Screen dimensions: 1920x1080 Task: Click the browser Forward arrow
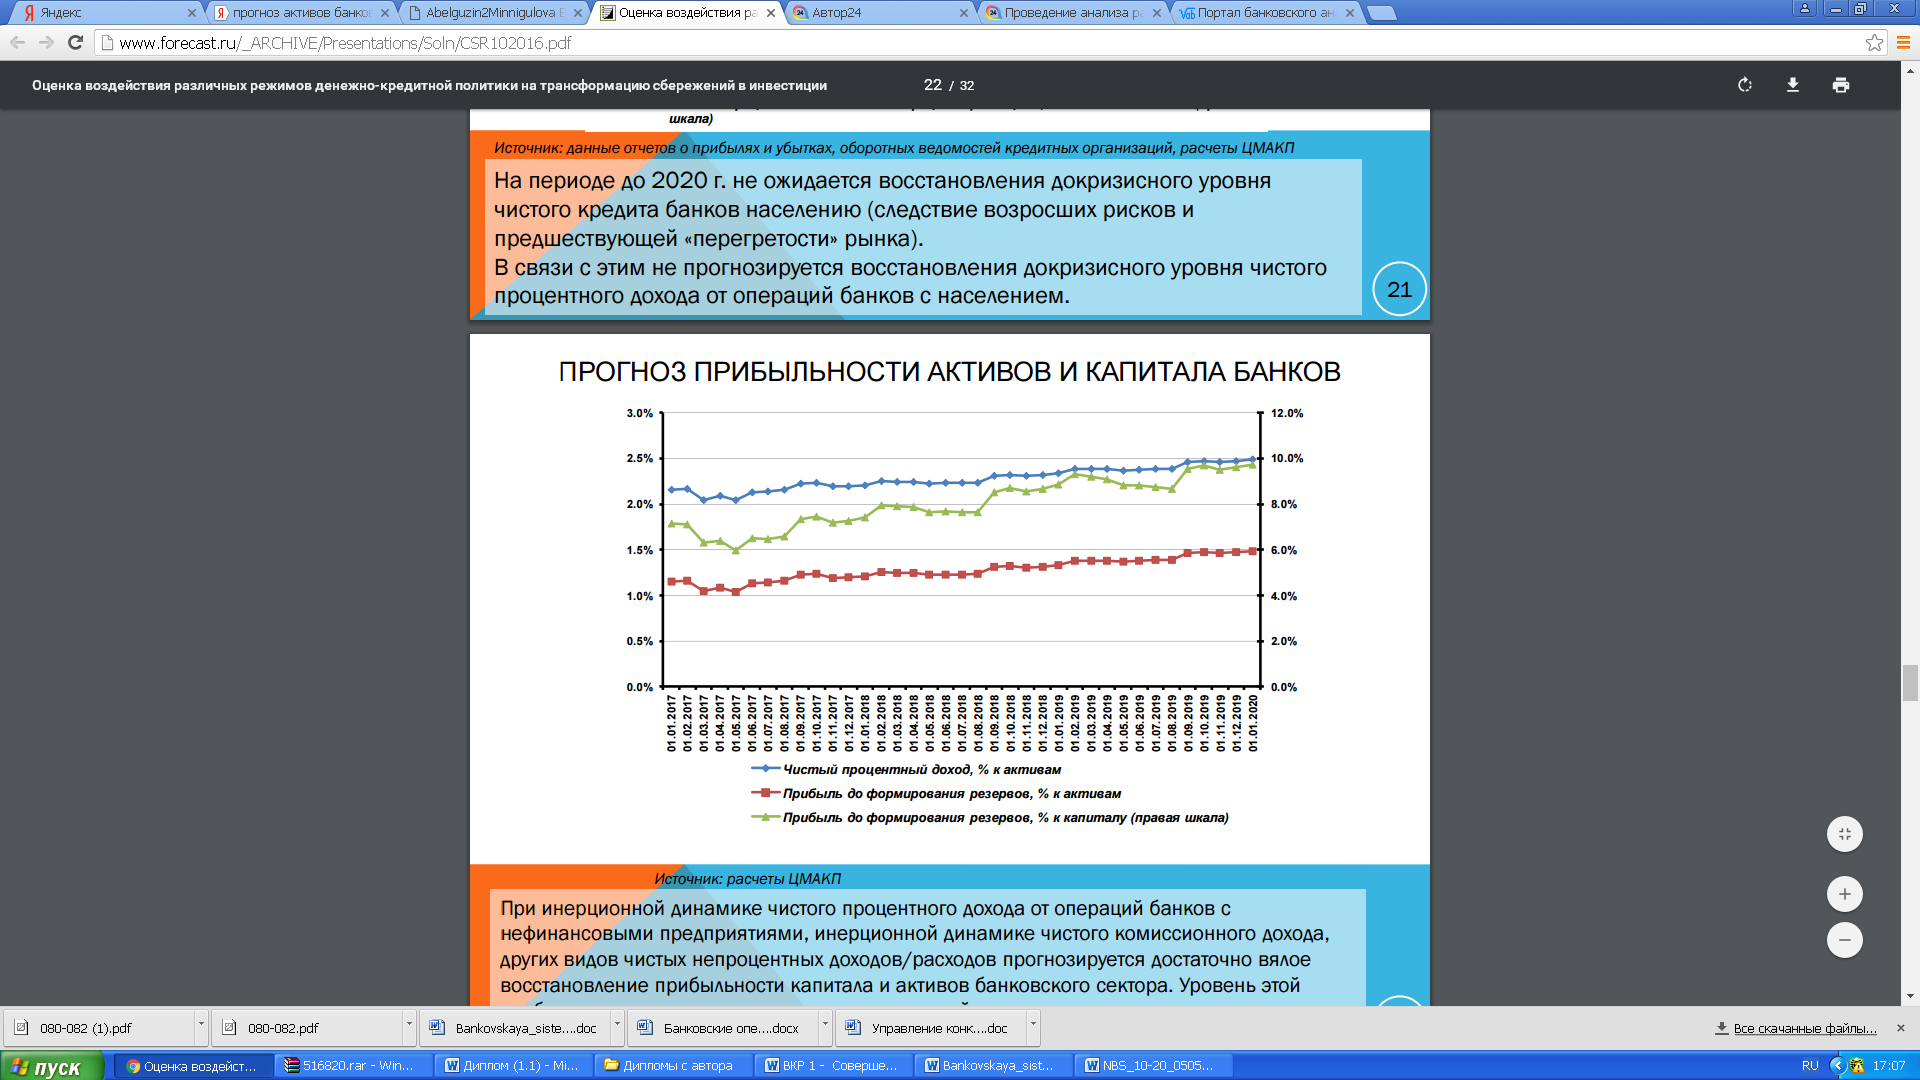(x=46, y=42)
